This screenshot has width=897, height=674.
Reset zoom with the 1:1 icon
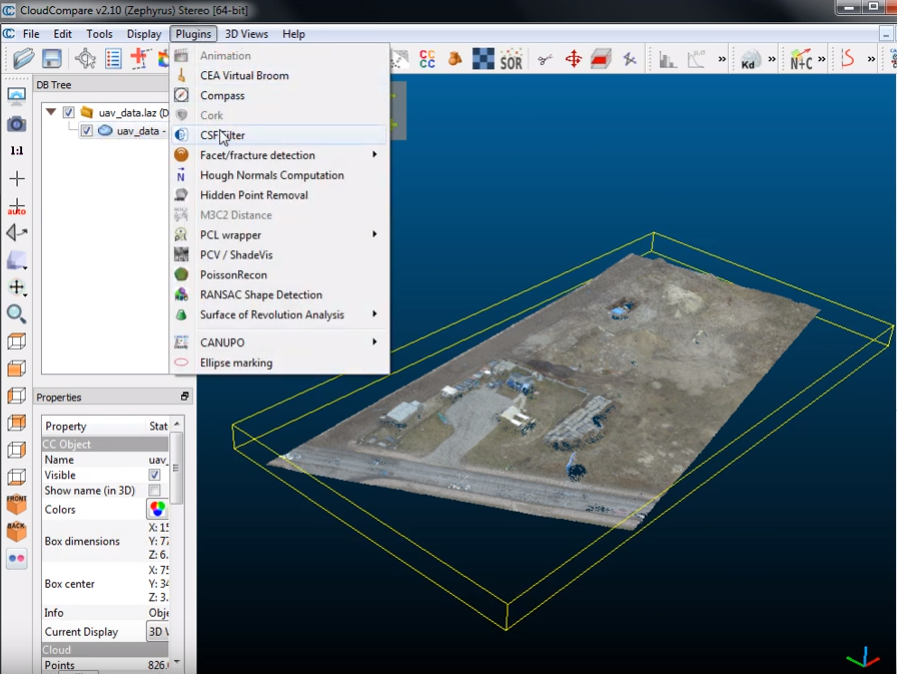pyautogui.click(x=17, y=151)
